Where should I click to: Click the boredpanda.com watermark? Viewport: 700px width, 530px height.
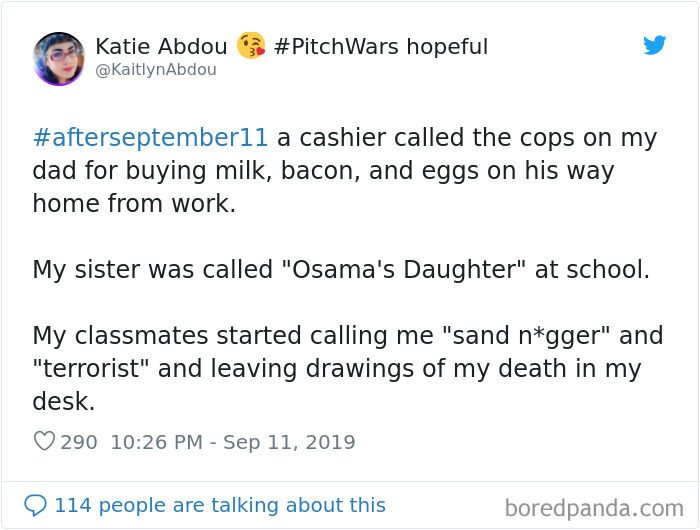[594, 508]
